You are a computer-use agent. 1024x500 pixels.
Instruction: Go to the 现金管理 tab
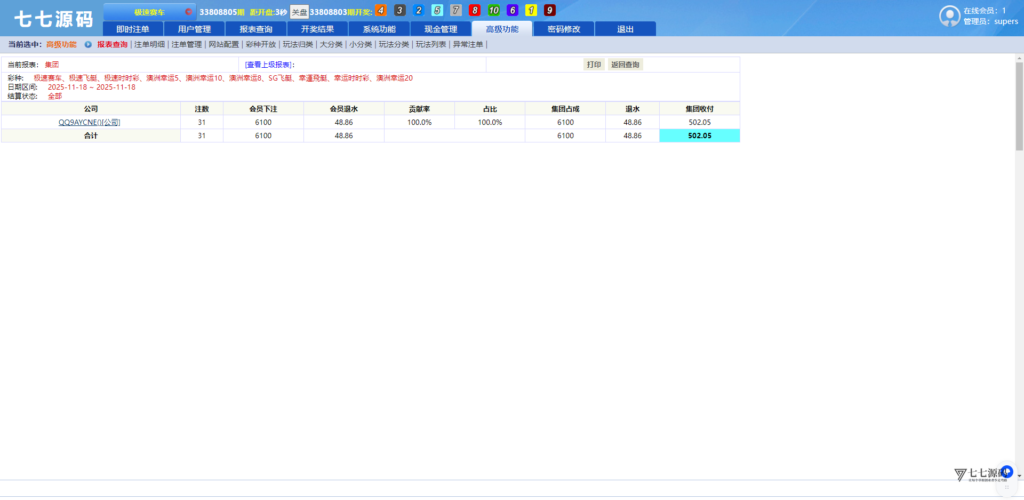coord(440,29)
